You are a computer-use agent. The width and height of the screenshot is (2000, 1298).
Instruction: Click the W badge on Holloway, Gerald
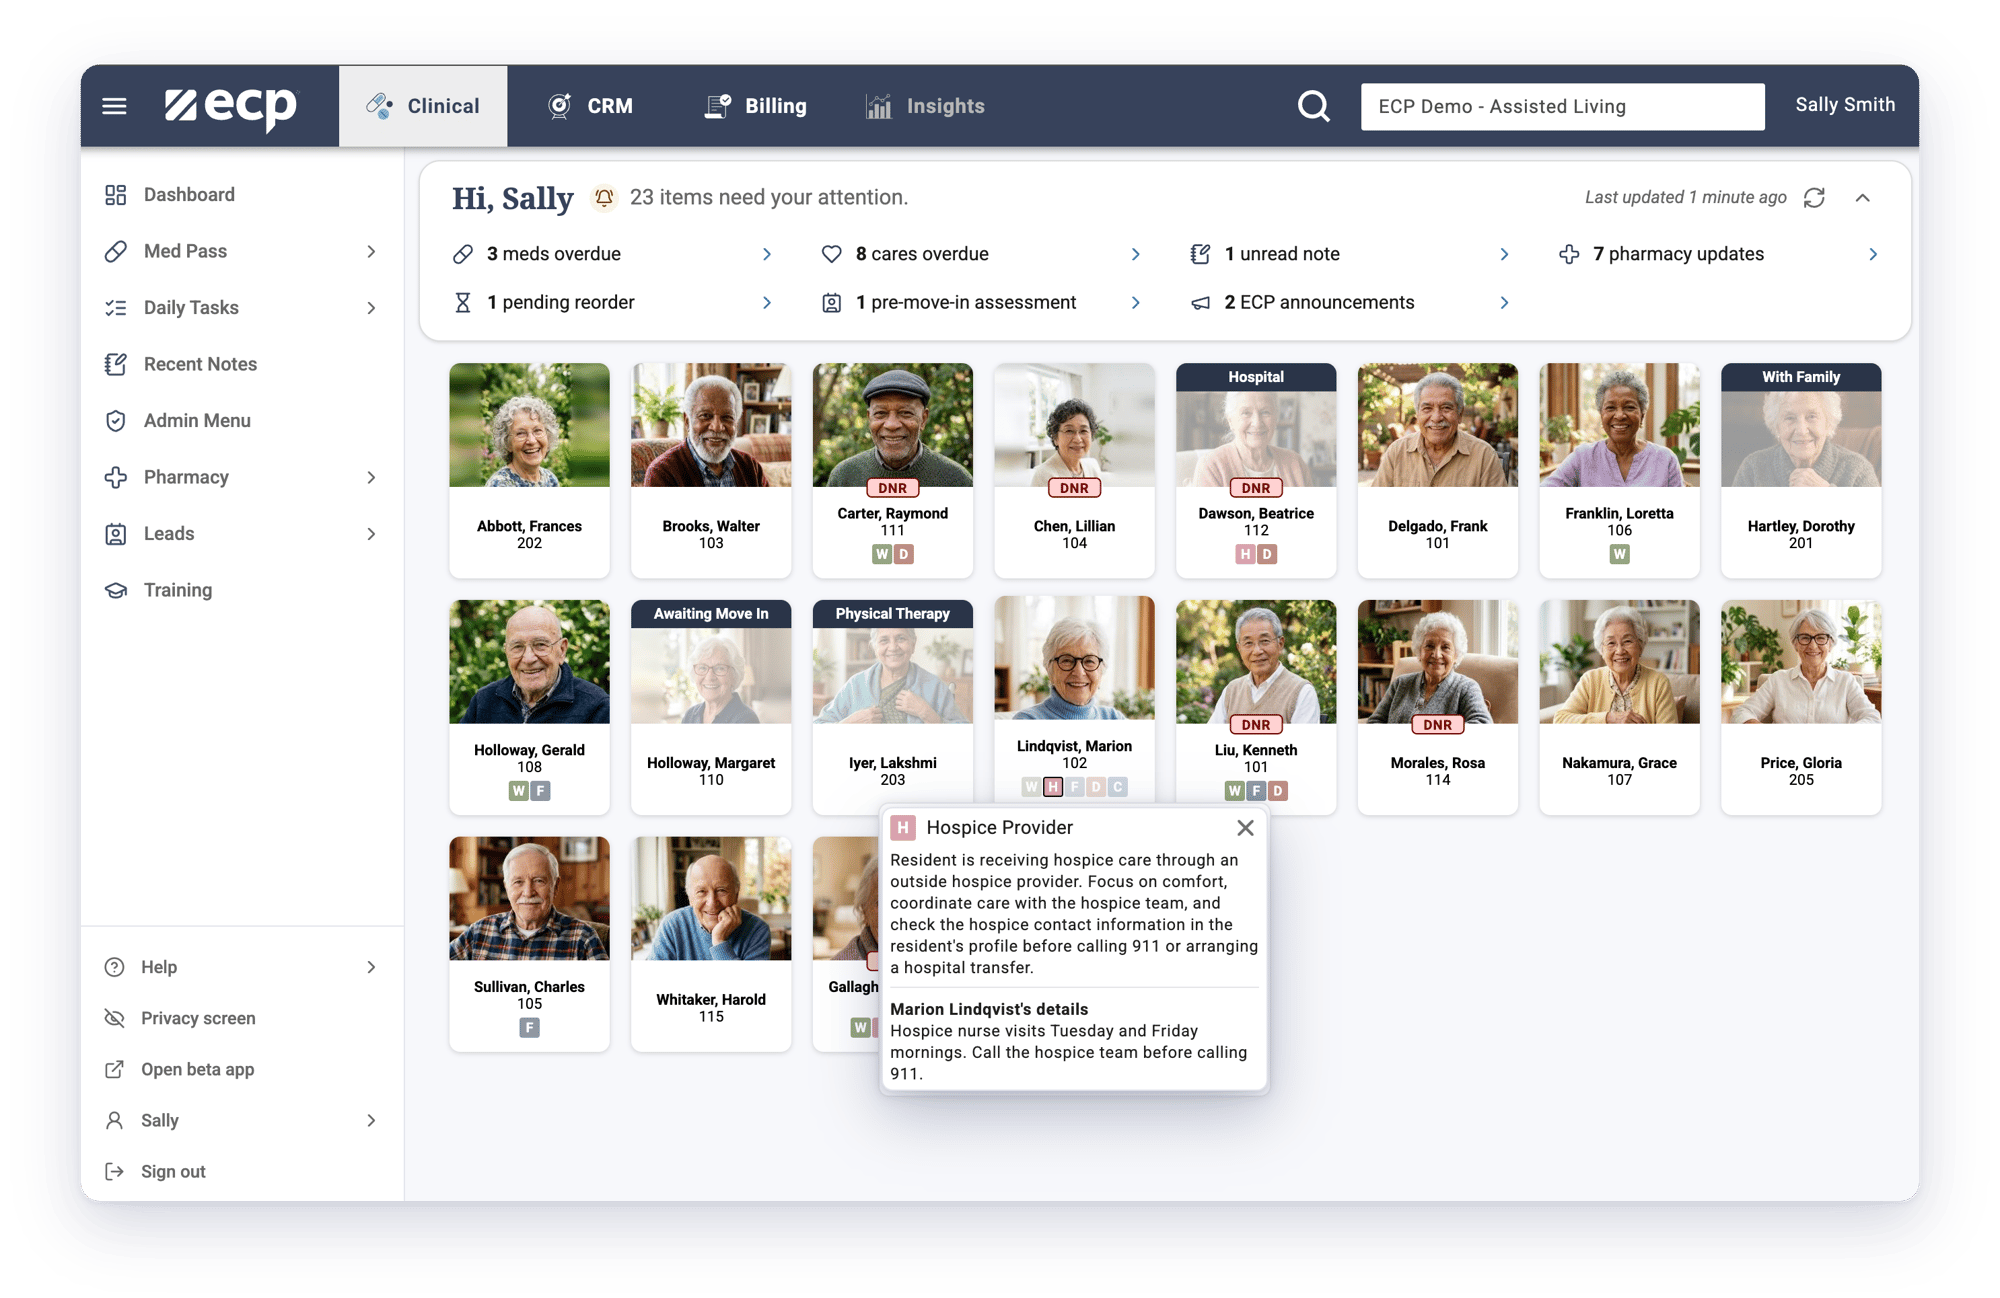[x=518, y=791]
